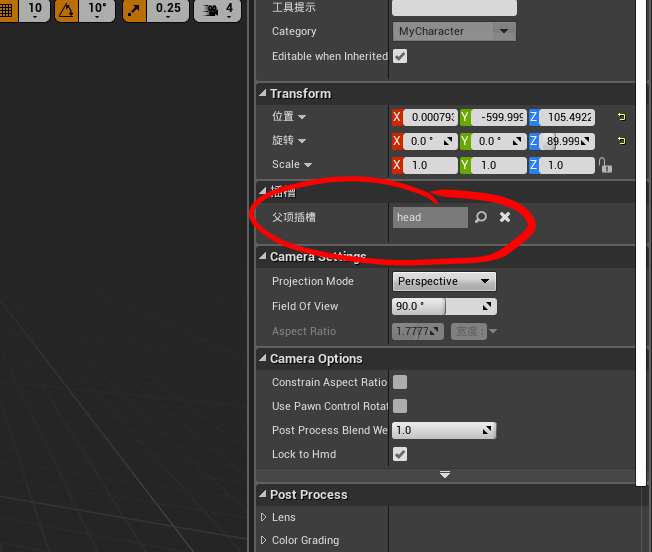Select the Field Of View label
The width and height of the screenshot is (652, 552).
(x=305, y=306)
